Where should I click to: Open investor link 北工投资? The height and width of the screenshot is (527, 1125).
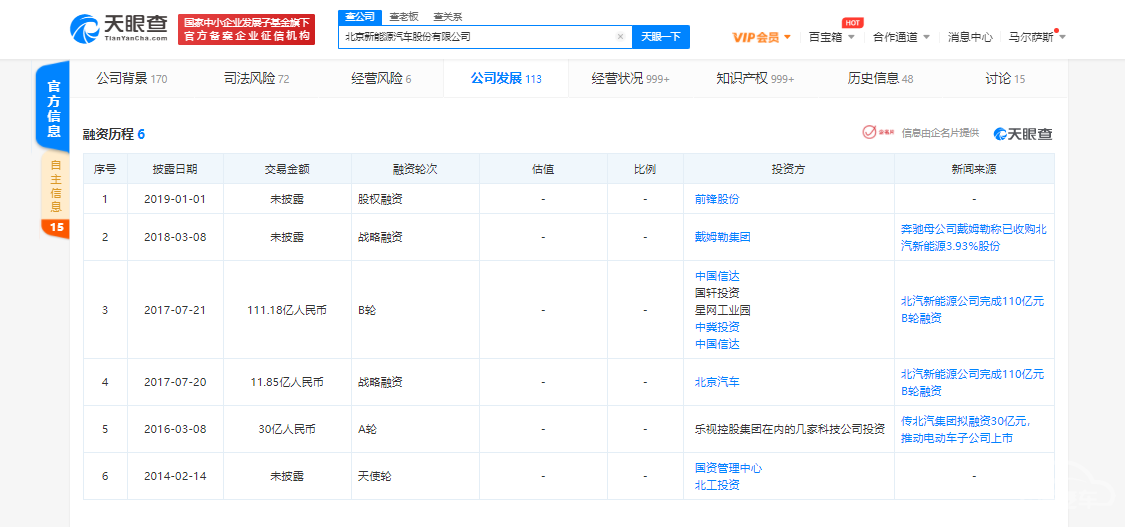pyautogui.click(x=717, y=485)
